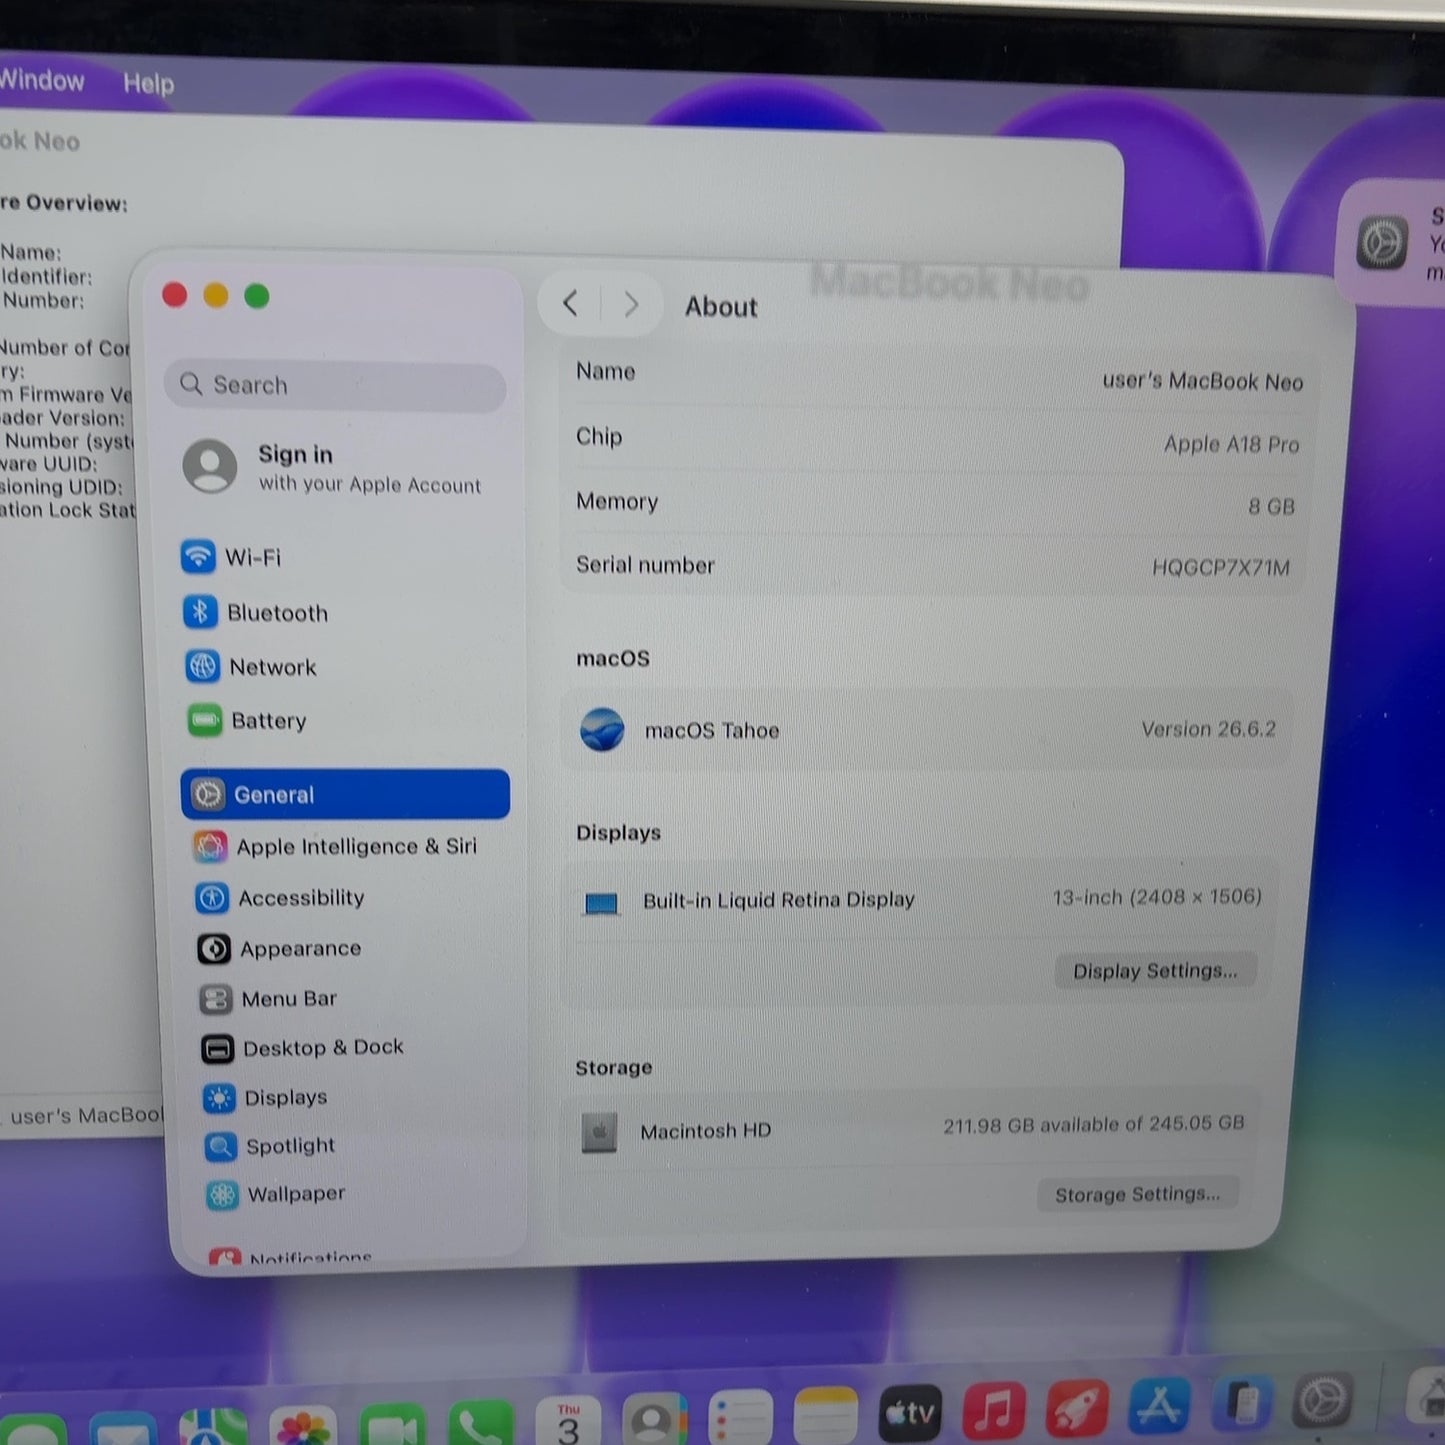
Task: Click the Display Settings... button
Action: [x=1155, y=970]
